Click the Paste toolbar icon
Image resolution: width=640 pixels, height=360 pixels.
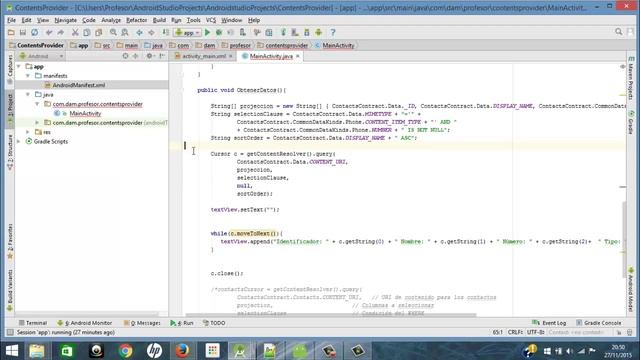(99, 32)
